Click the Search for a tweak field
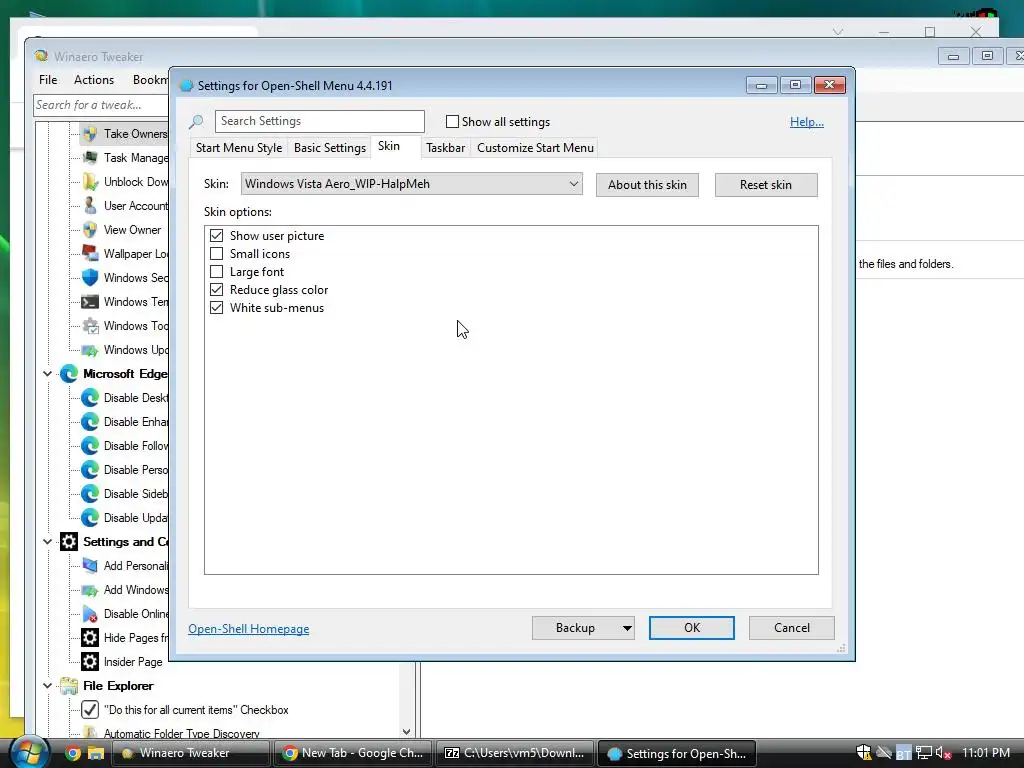Image resolution: width=1024 pixels, height=768 pixels. pos(101,105)
